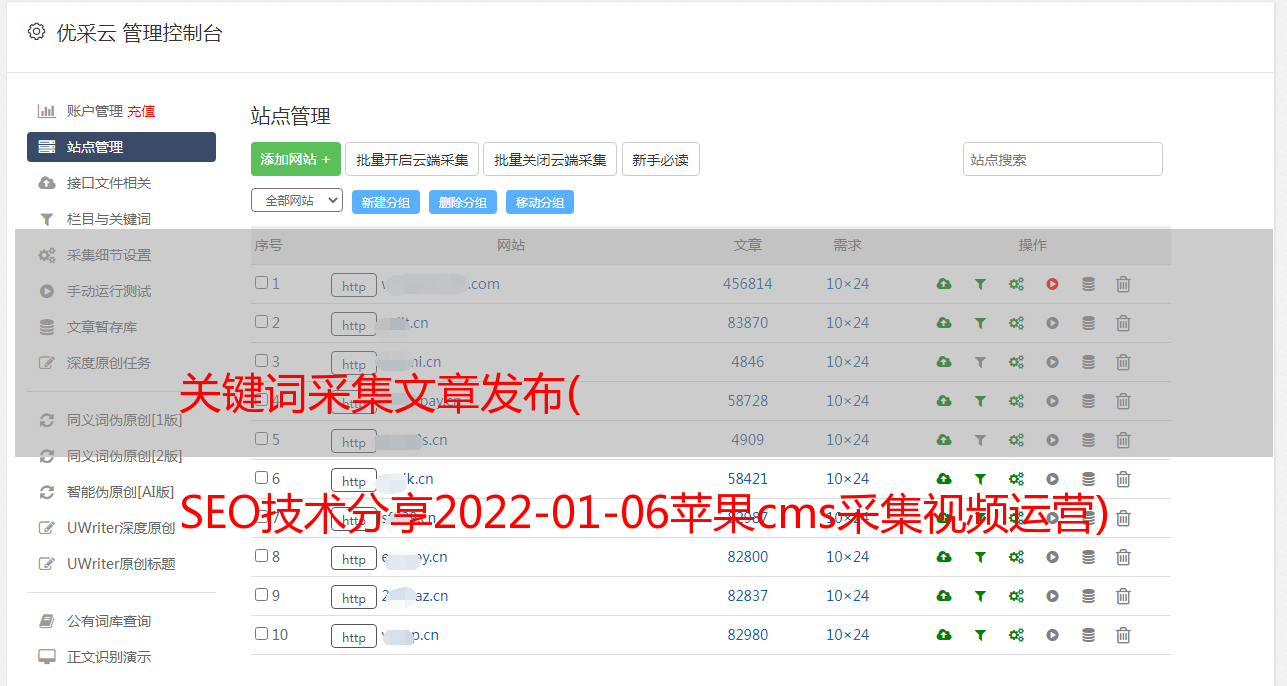Focus the 站点搜索 search field

[x=1062, y=159]
